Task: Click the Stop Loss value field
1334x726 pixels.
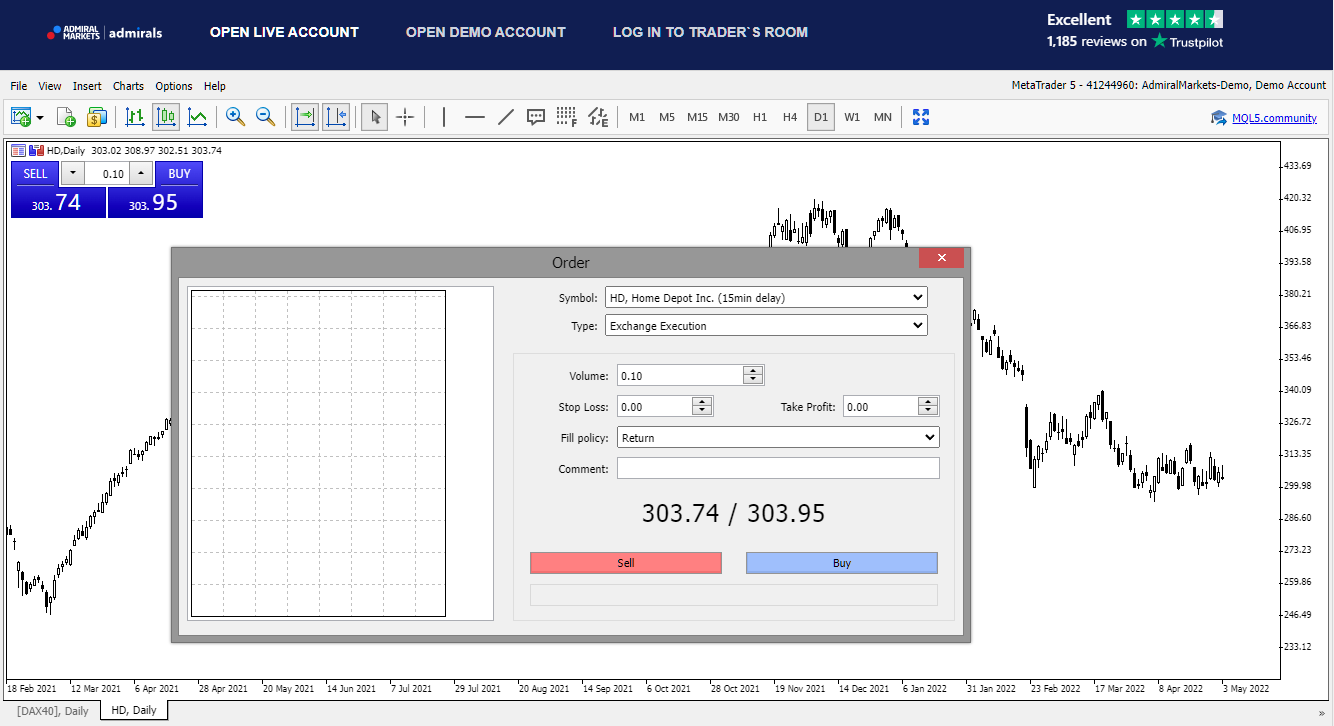Action: click(x=654, y=406)
